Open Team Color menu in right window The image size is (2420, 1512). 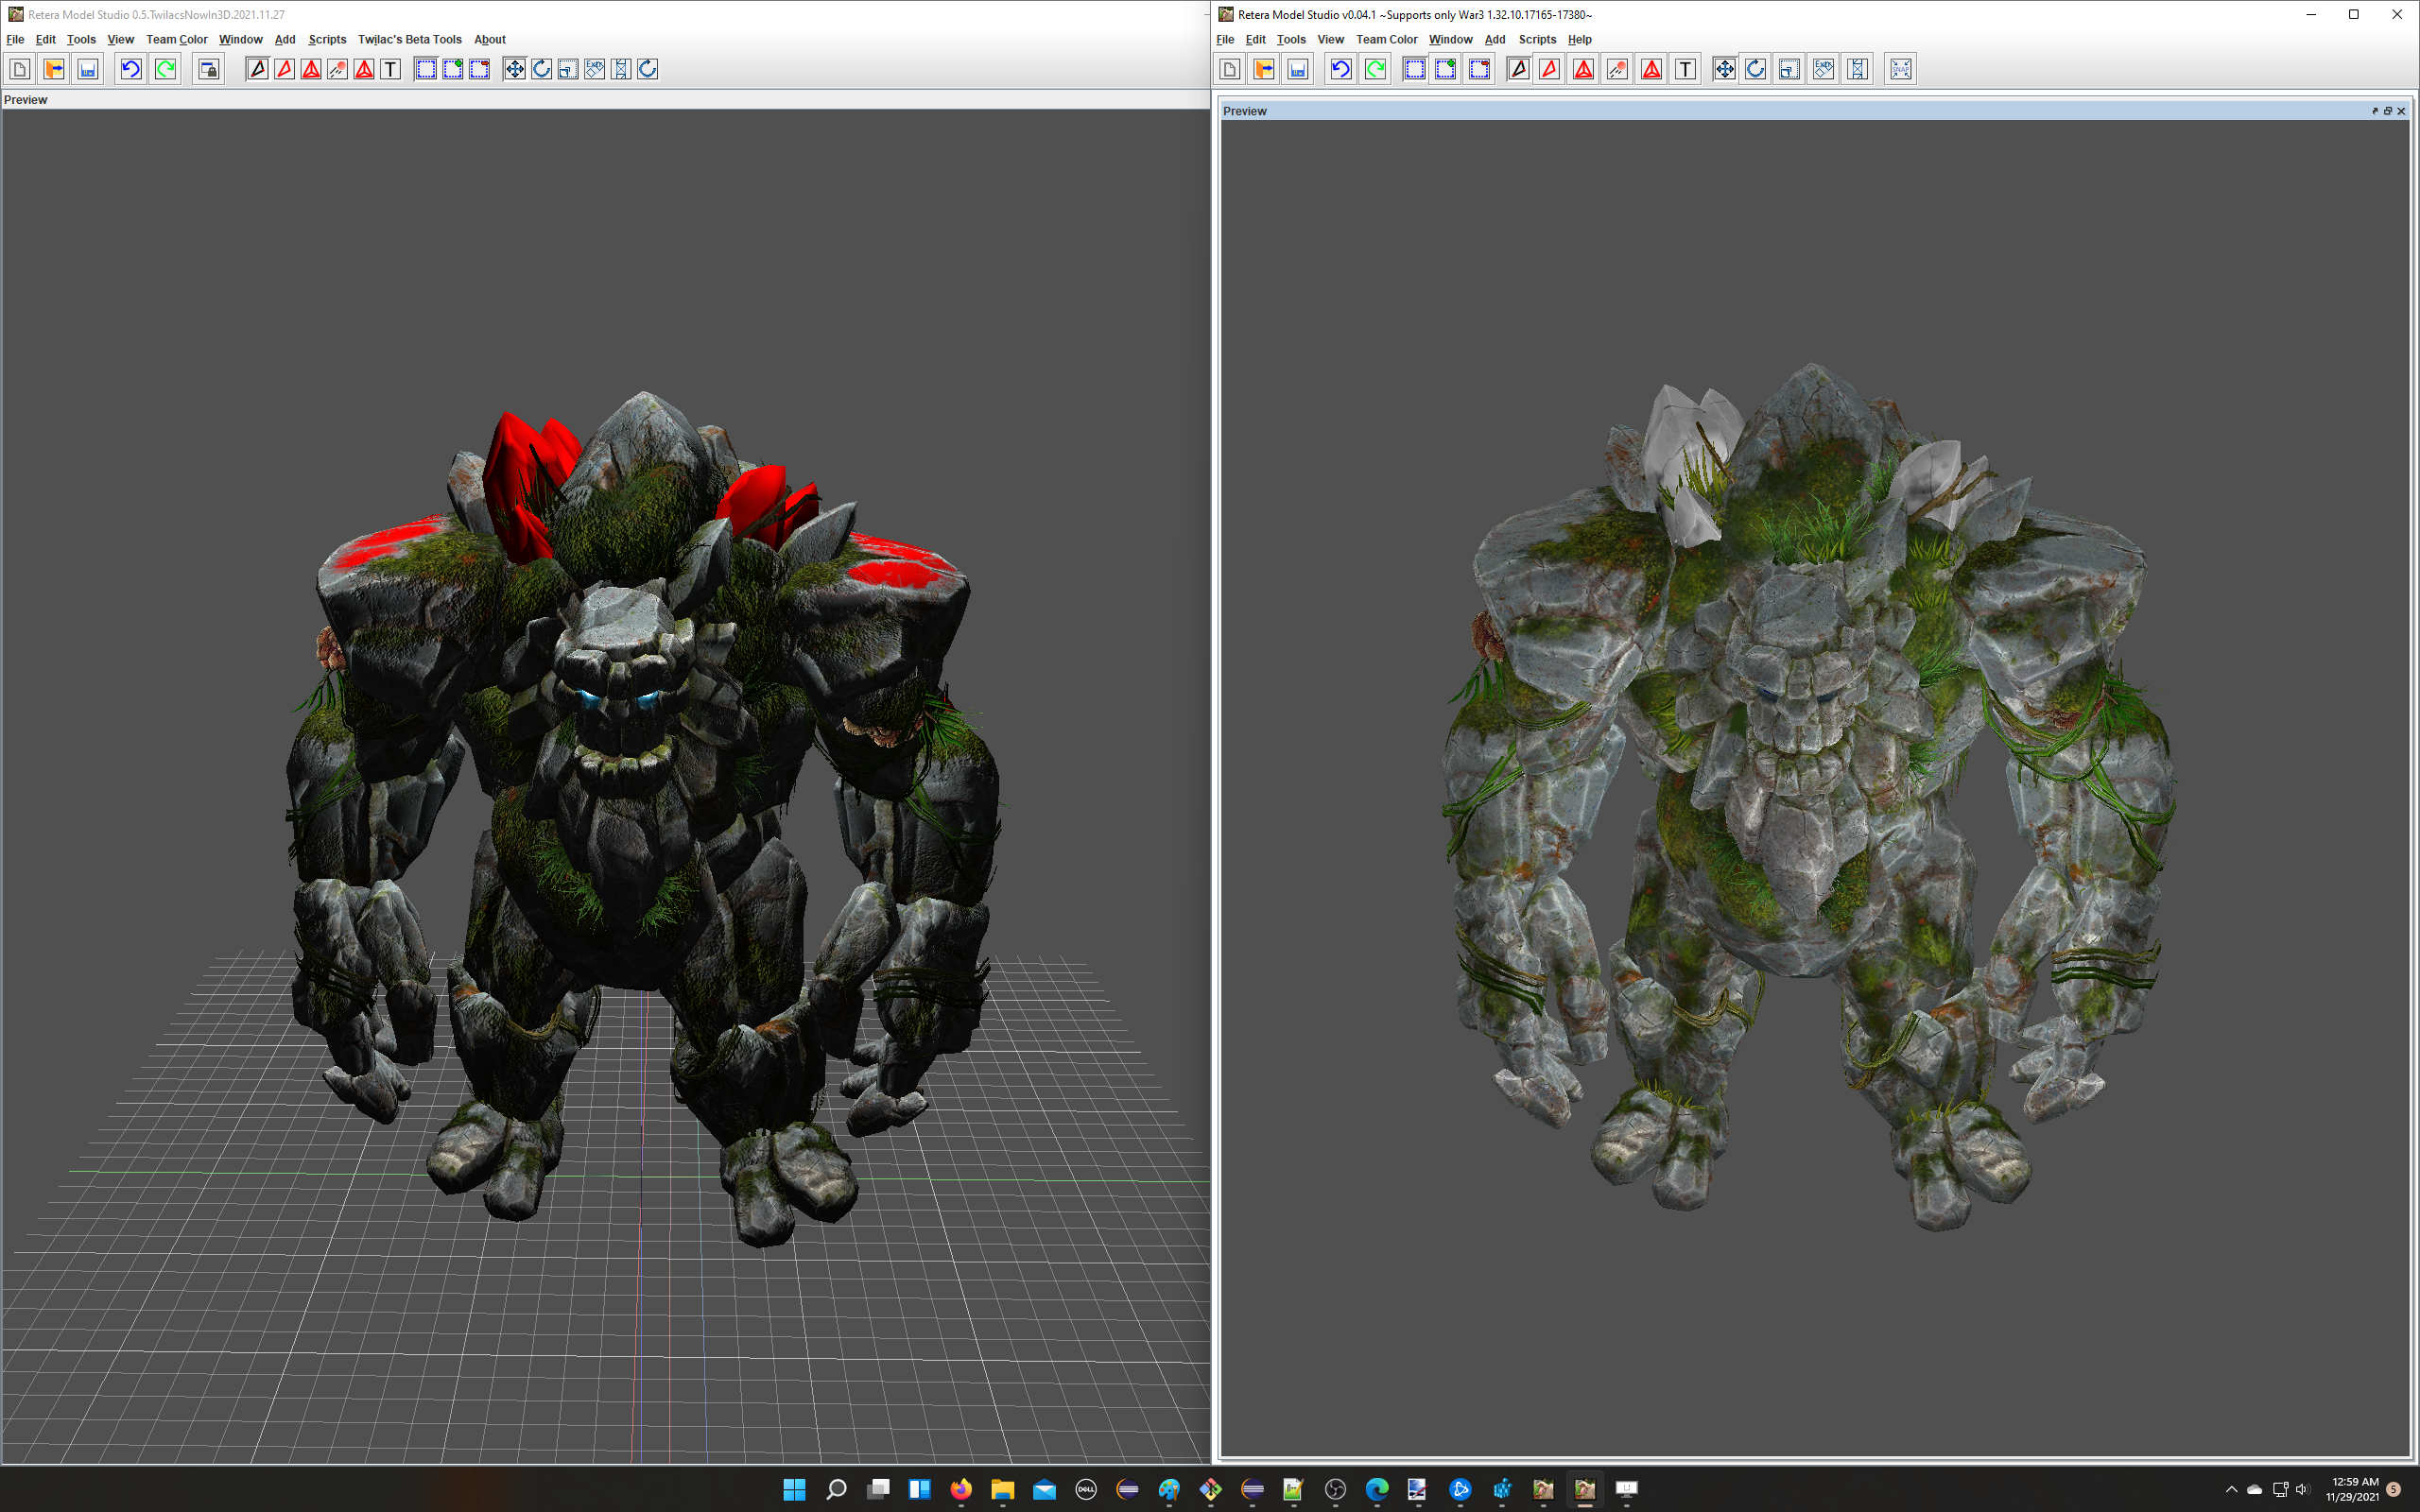click(1387, 40)
